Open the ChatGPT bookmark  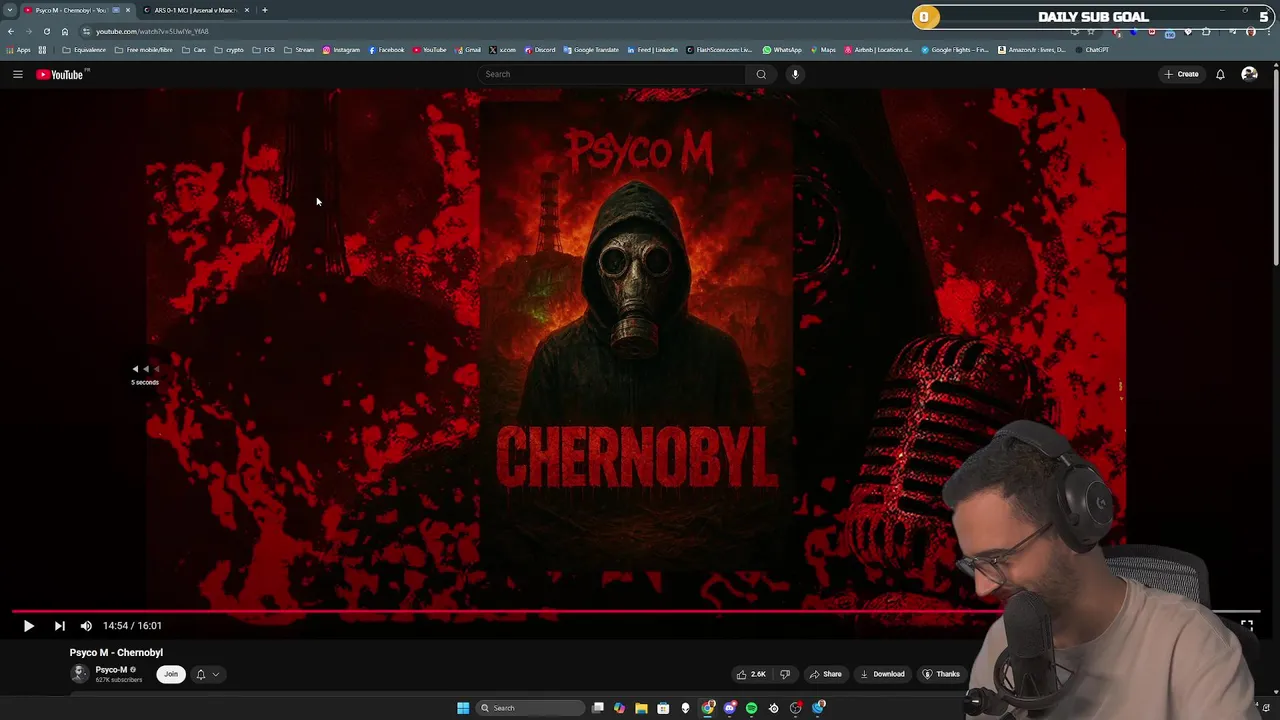[x=1092, y=50]
